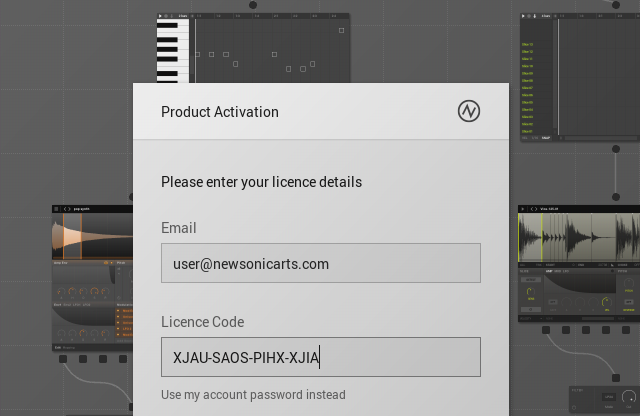Screen dimensions: 640x416
Task: Click the filter module's cutoff knob
Action: (x=629, y=397)
